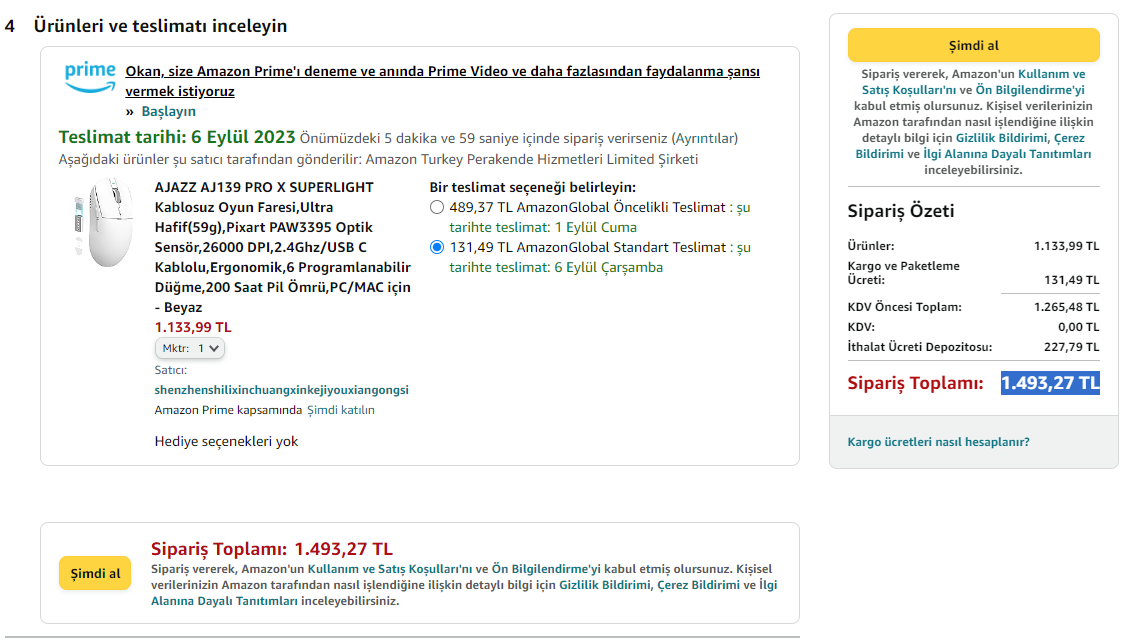
Task: Click Ürünleri ve teslimatı inceleyin heading
Action: tap(160, 26)
